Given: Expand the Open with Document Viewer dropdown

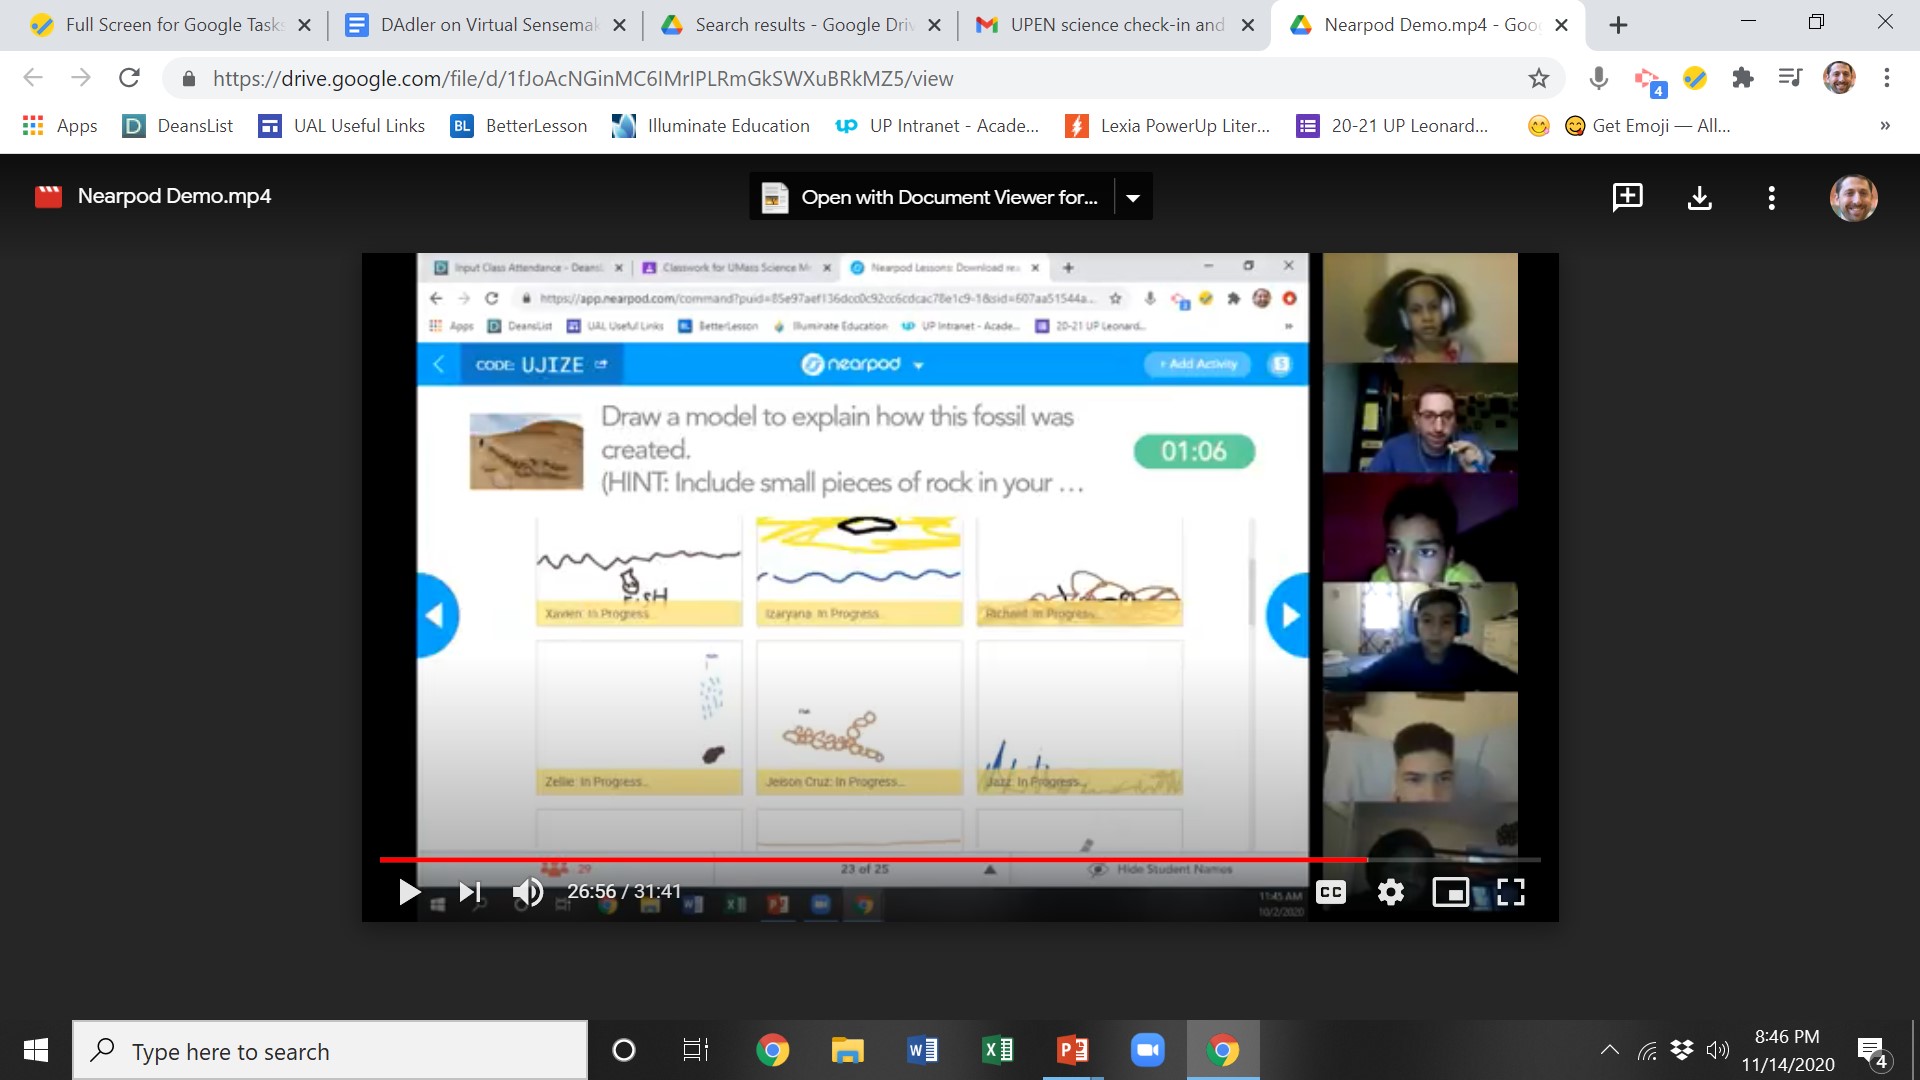Looking at the screenshot, I should click(1133, 197).
